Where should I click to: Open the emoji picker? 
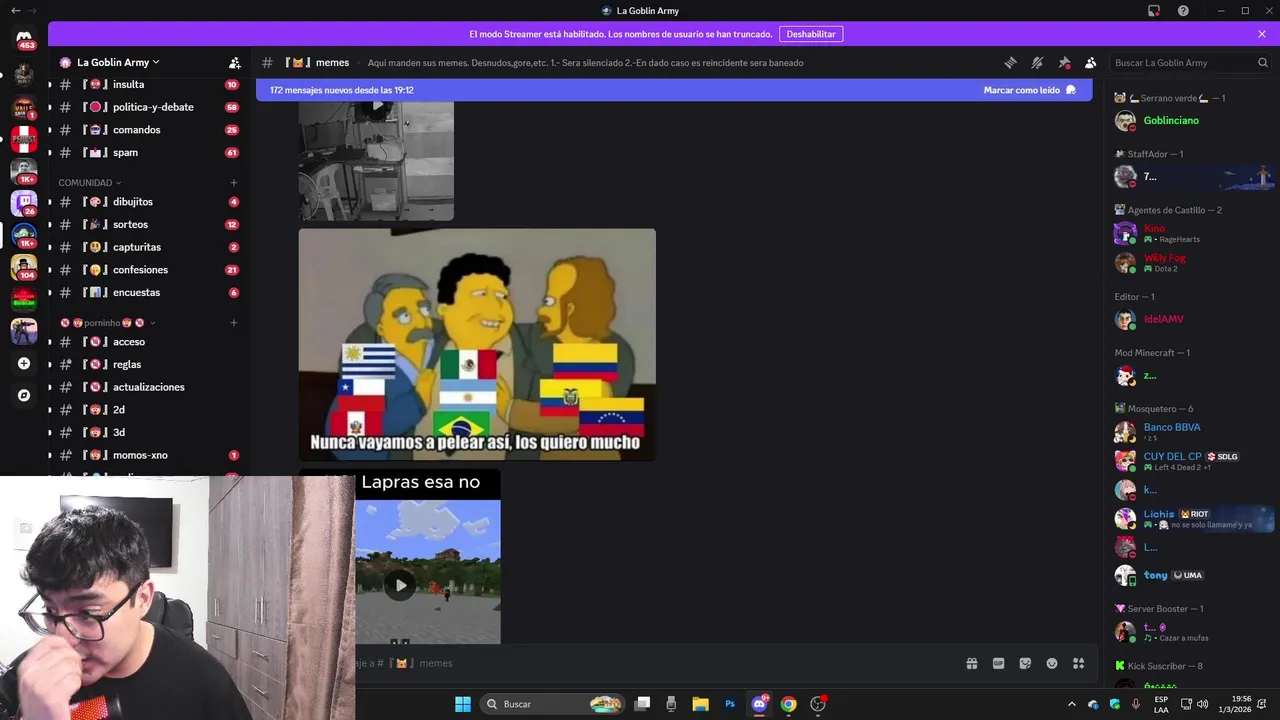click(1052, 663)
